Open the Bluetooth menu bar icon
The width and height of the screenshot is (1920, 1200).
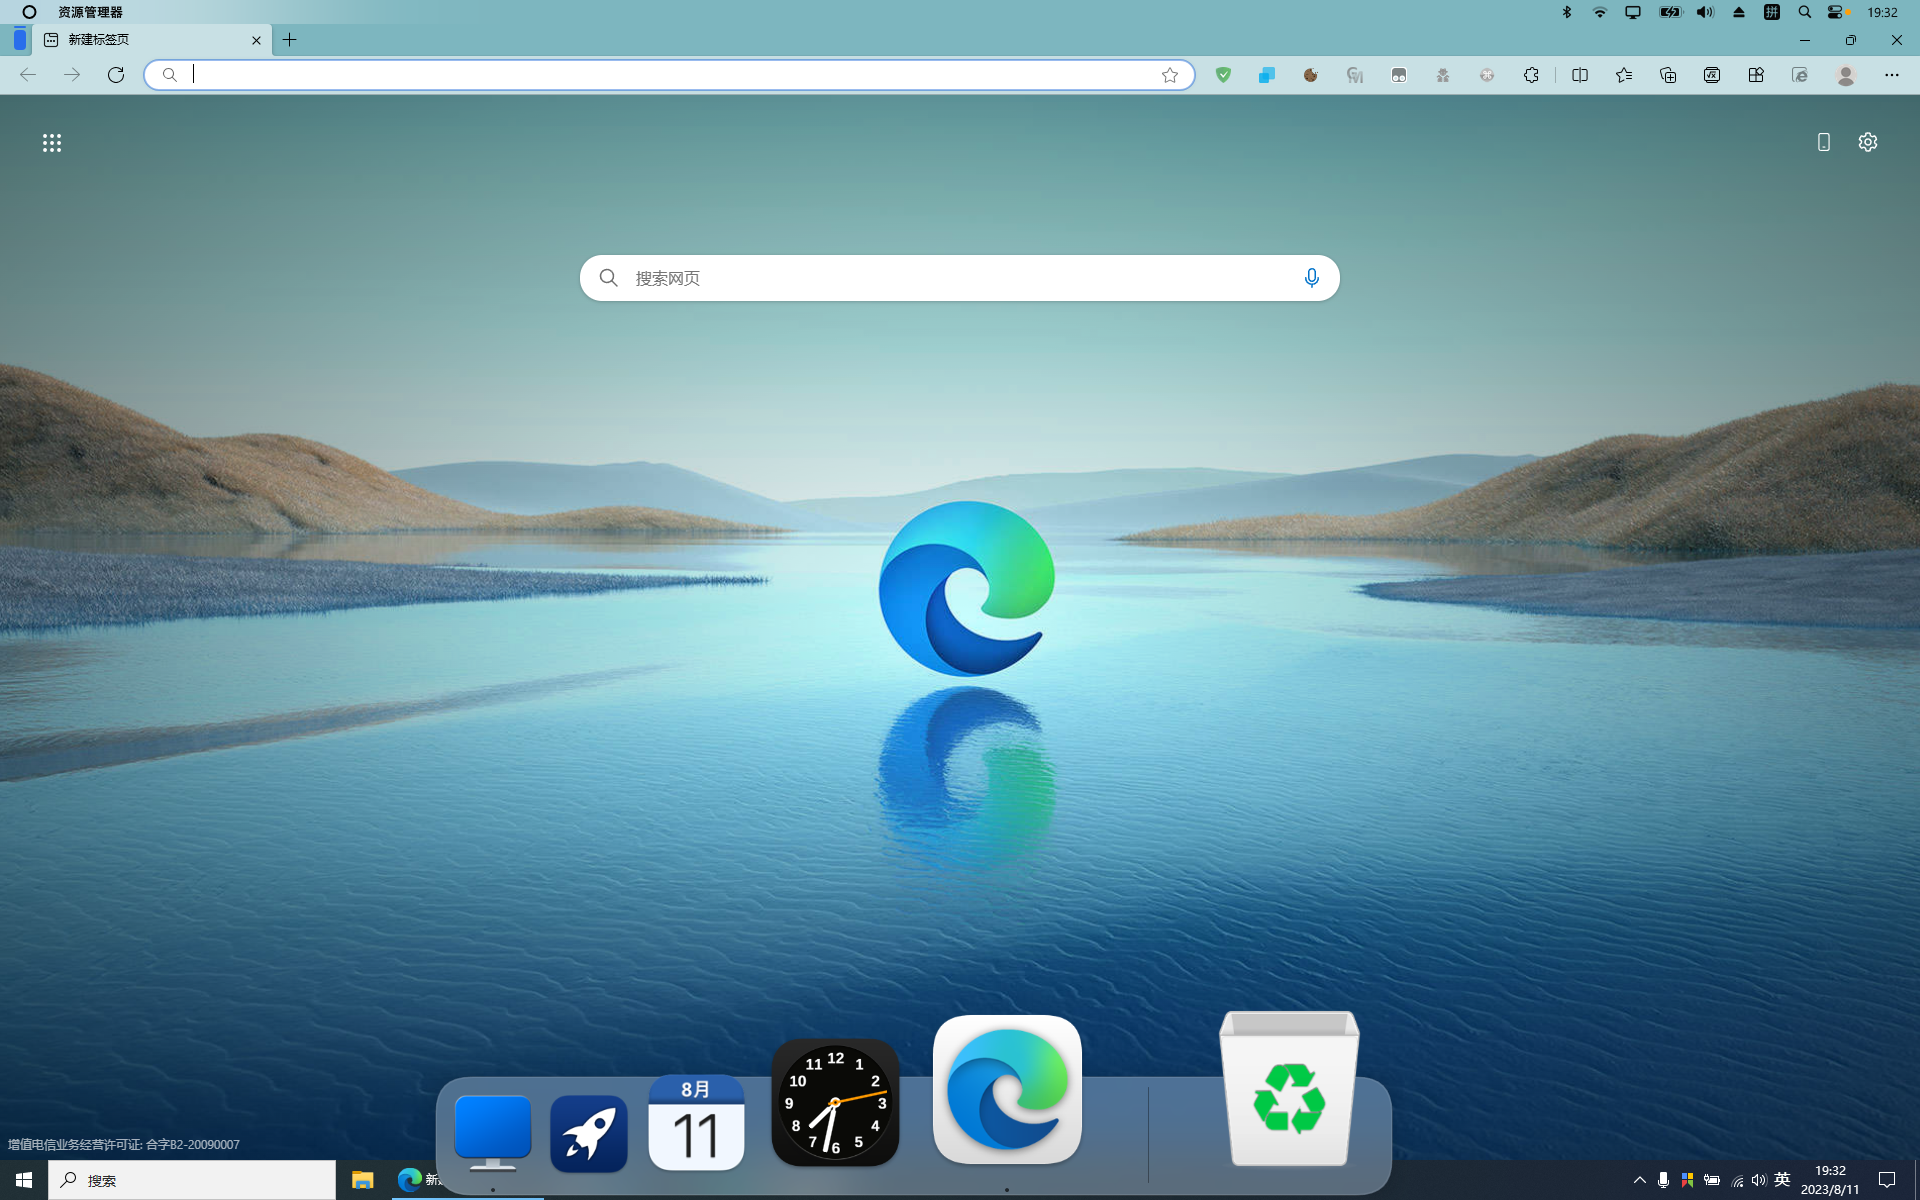tap(1567, 12)
